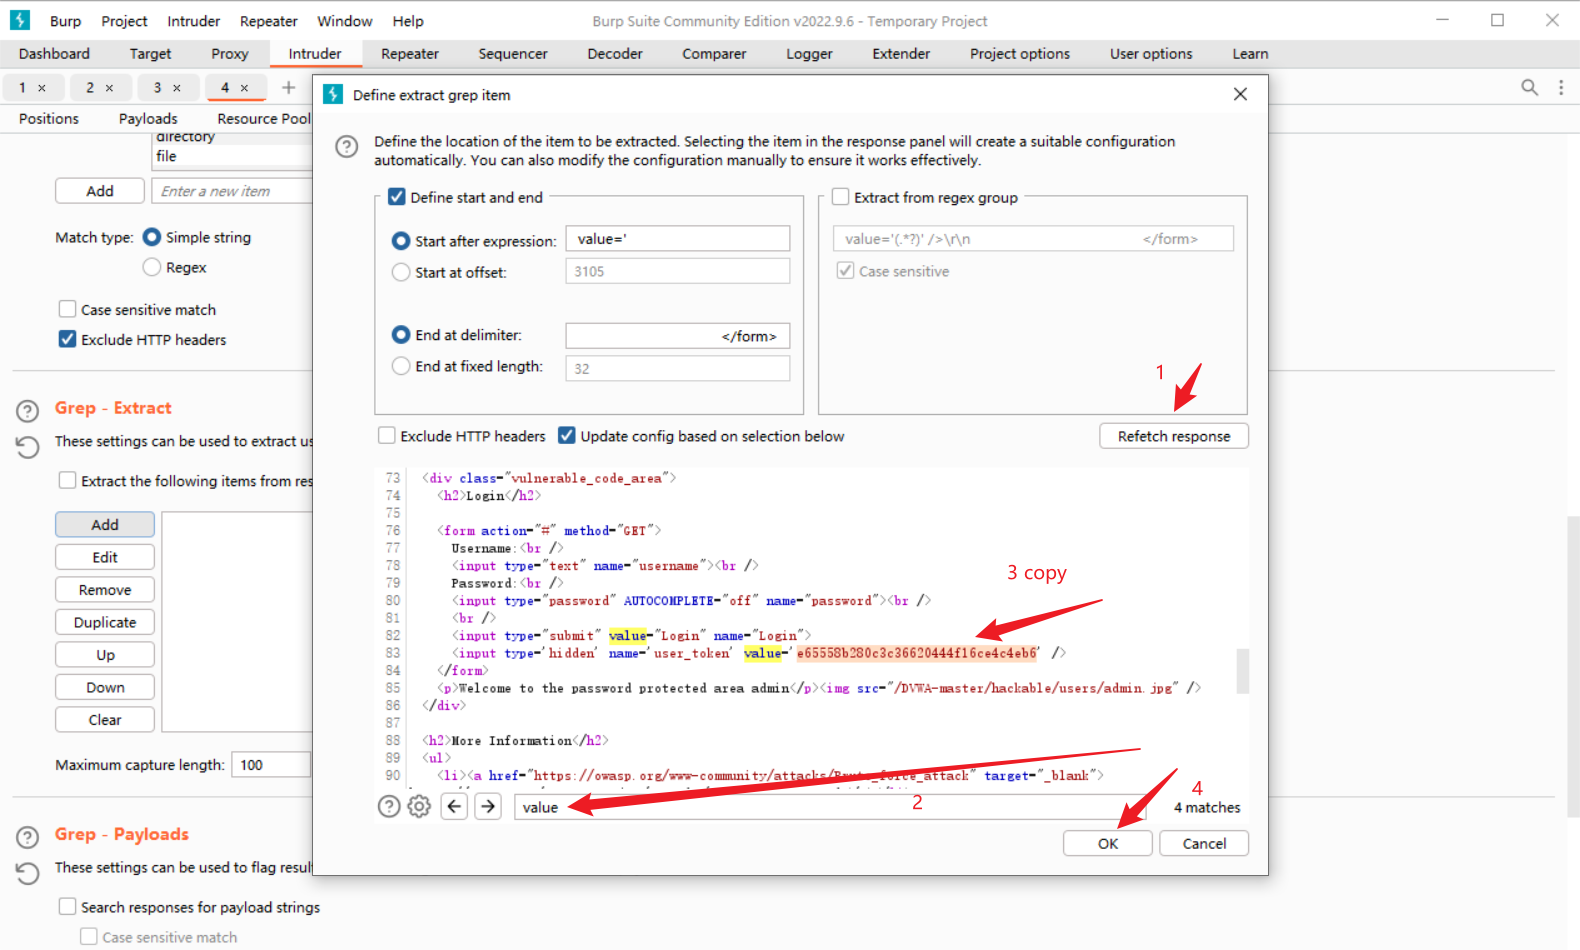
Task: Confirm the dialog with OK
Action: (1107, 843)
